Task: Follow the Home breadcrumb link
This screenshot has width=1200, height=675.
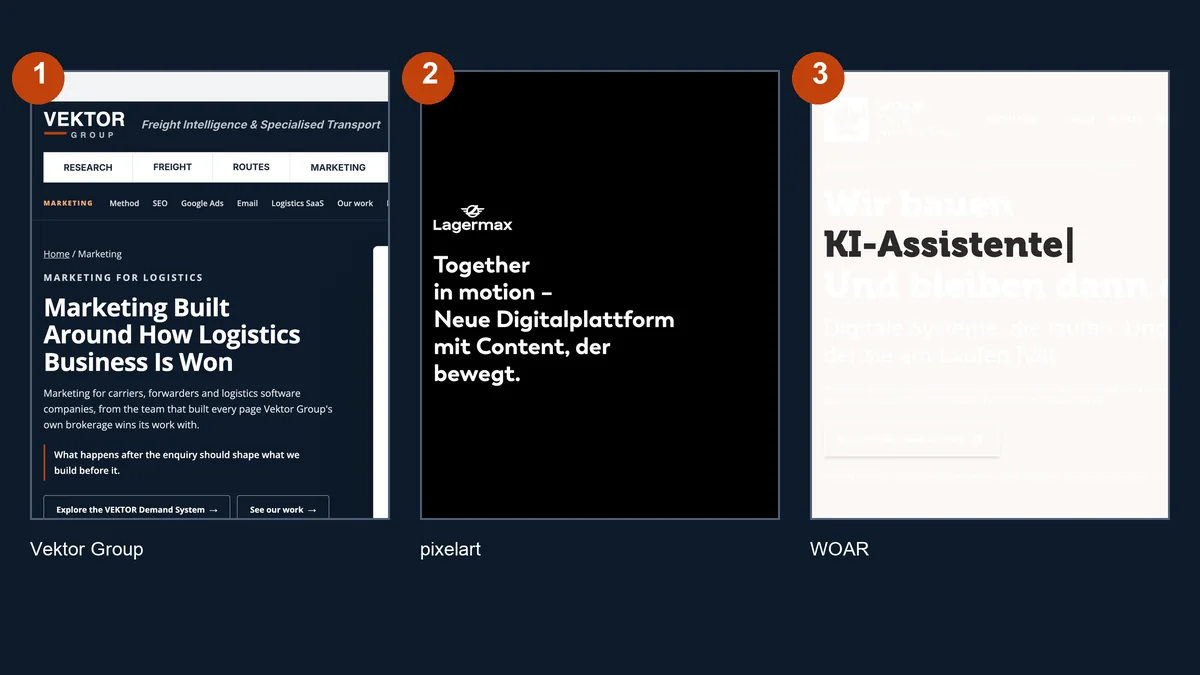Action: pos(56,254)
